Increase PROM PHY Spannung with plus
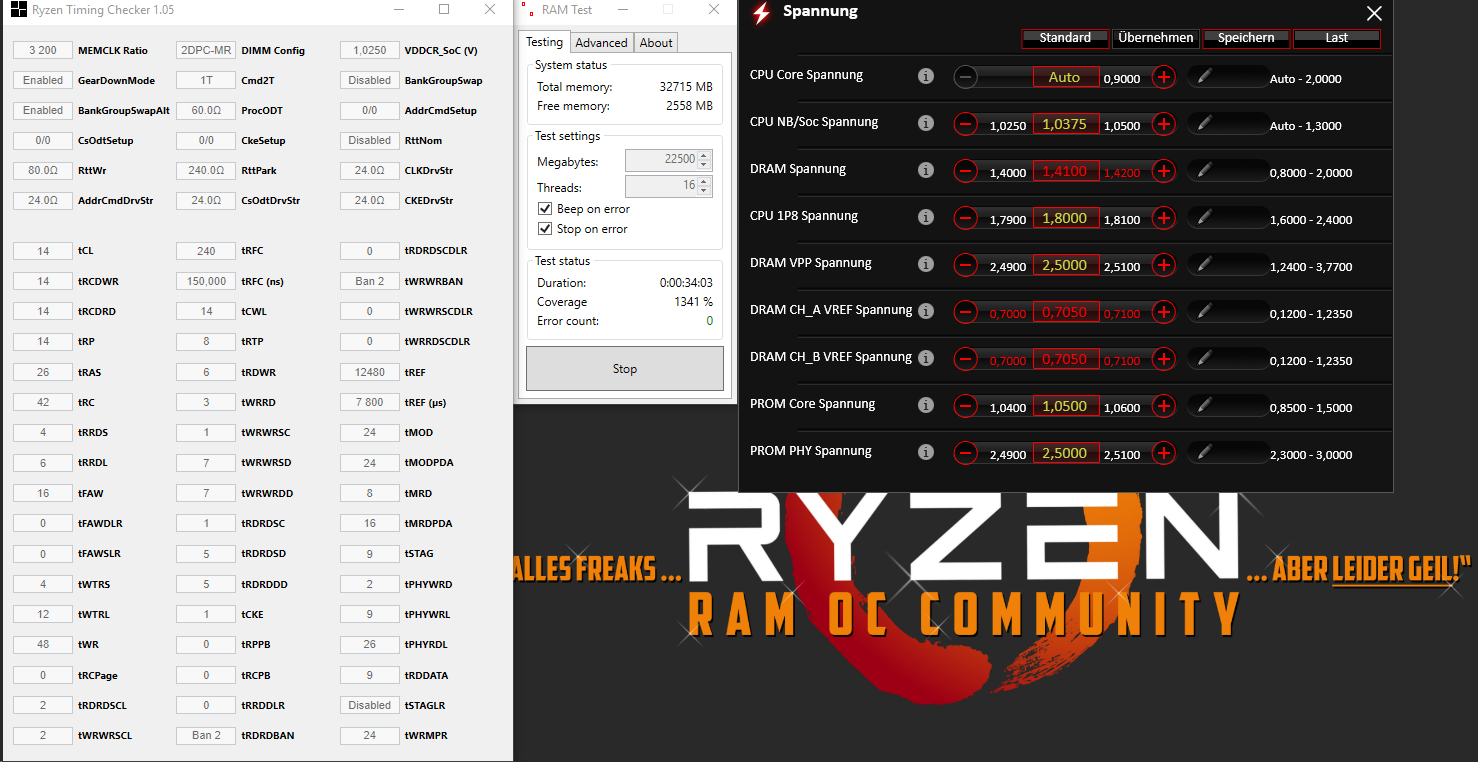The width and height of the screenshot is (1478, 762). coord(1164,453)
